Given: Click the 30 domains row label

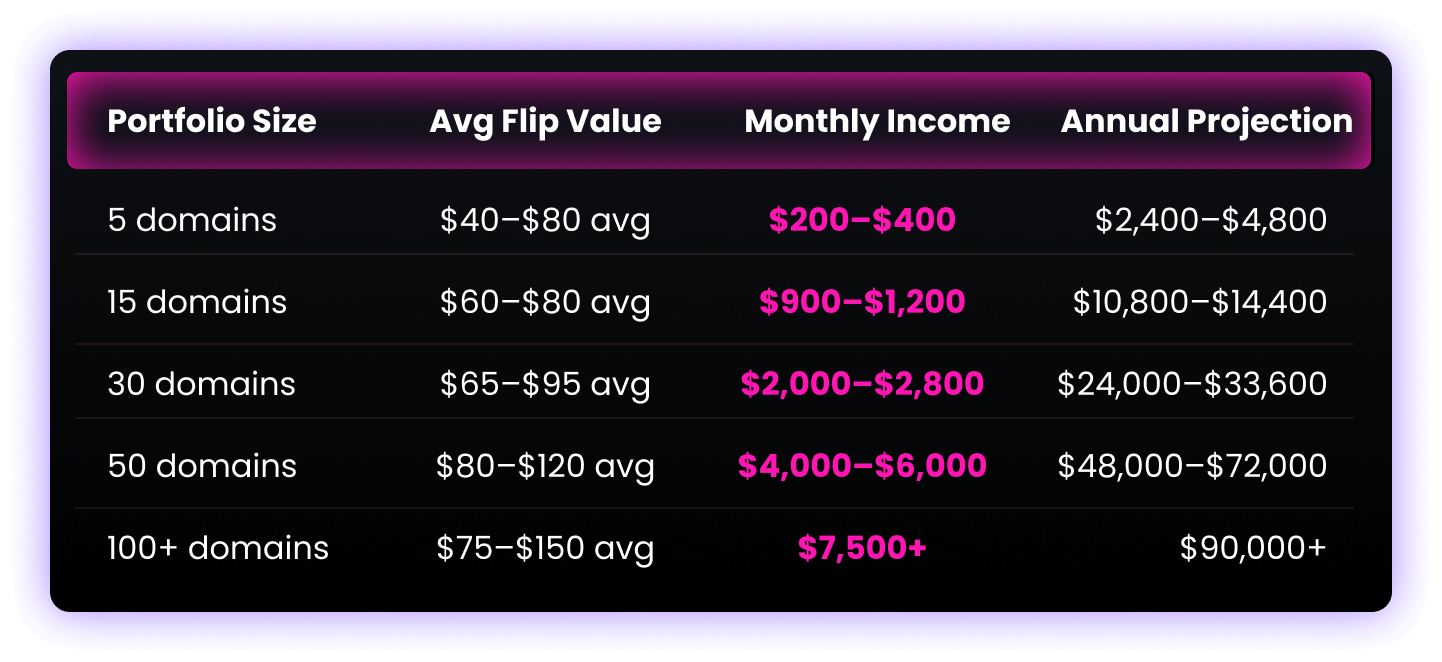Looking at the screenshot, I should (x=201, y=384).
